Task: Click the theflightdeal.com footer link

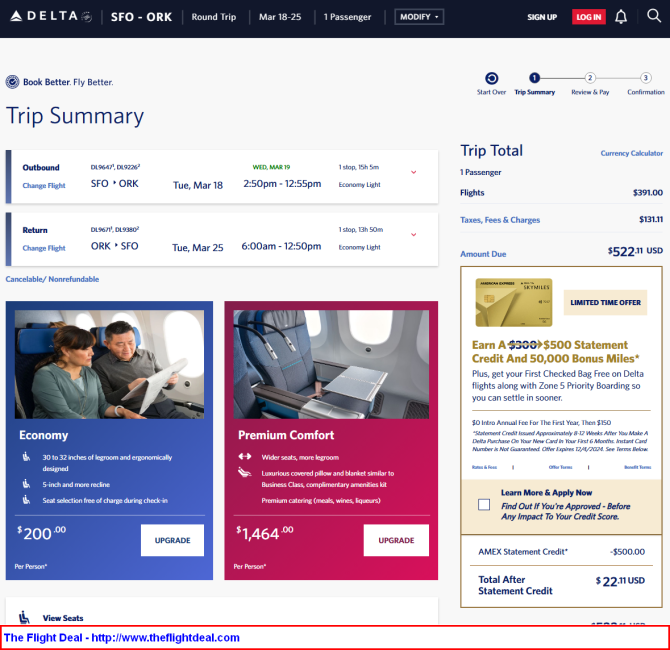Action: pos(165,637)
